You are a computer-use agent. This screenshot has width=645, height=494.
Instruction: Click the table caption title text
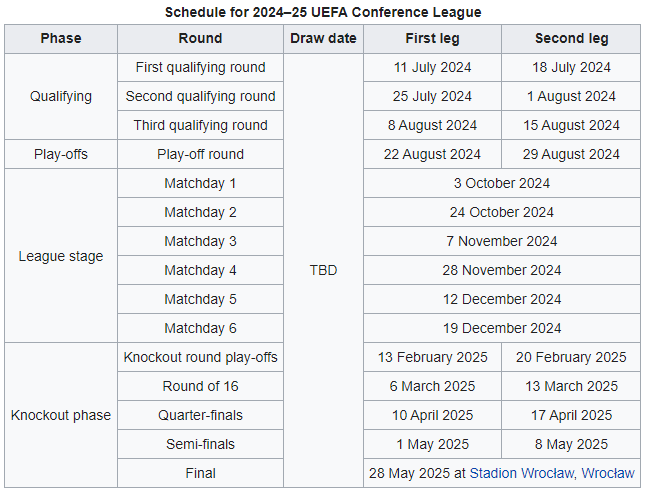tap(323, 12)
